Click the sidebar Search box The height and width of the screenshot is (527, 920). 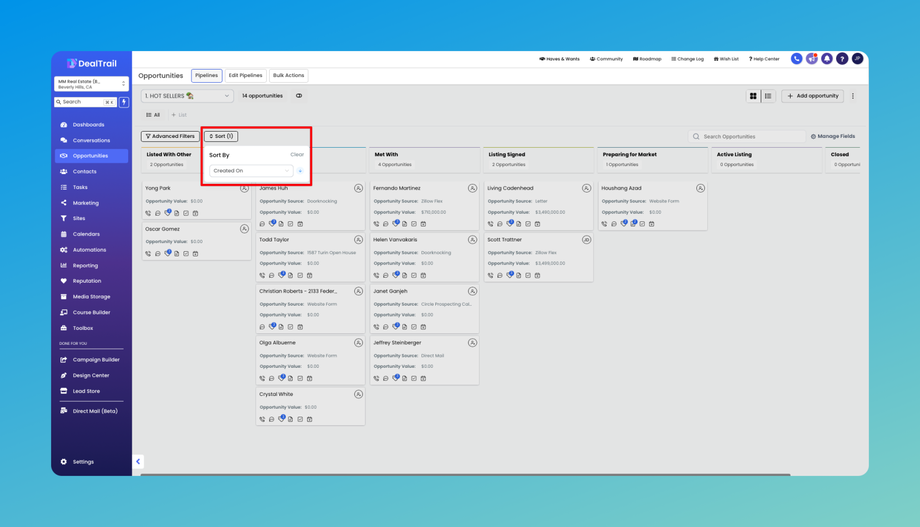[x=86, y=102]
